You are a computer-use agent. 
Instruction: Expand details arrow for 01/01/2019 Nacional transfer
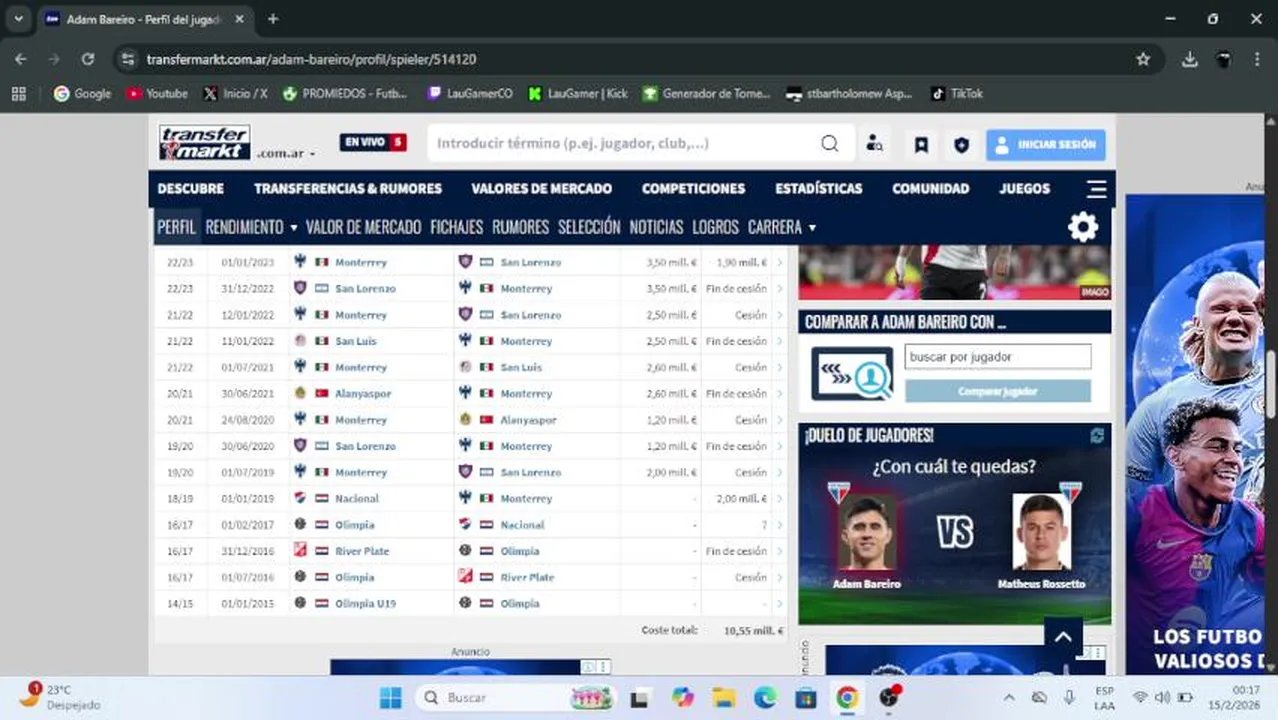click(780, 498)
